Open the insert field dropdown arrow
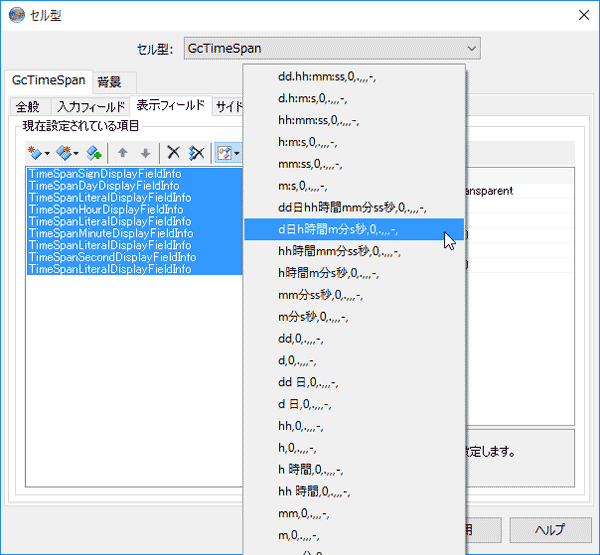Viewport: 600px width, 555px height. click(x=76, y=153)
